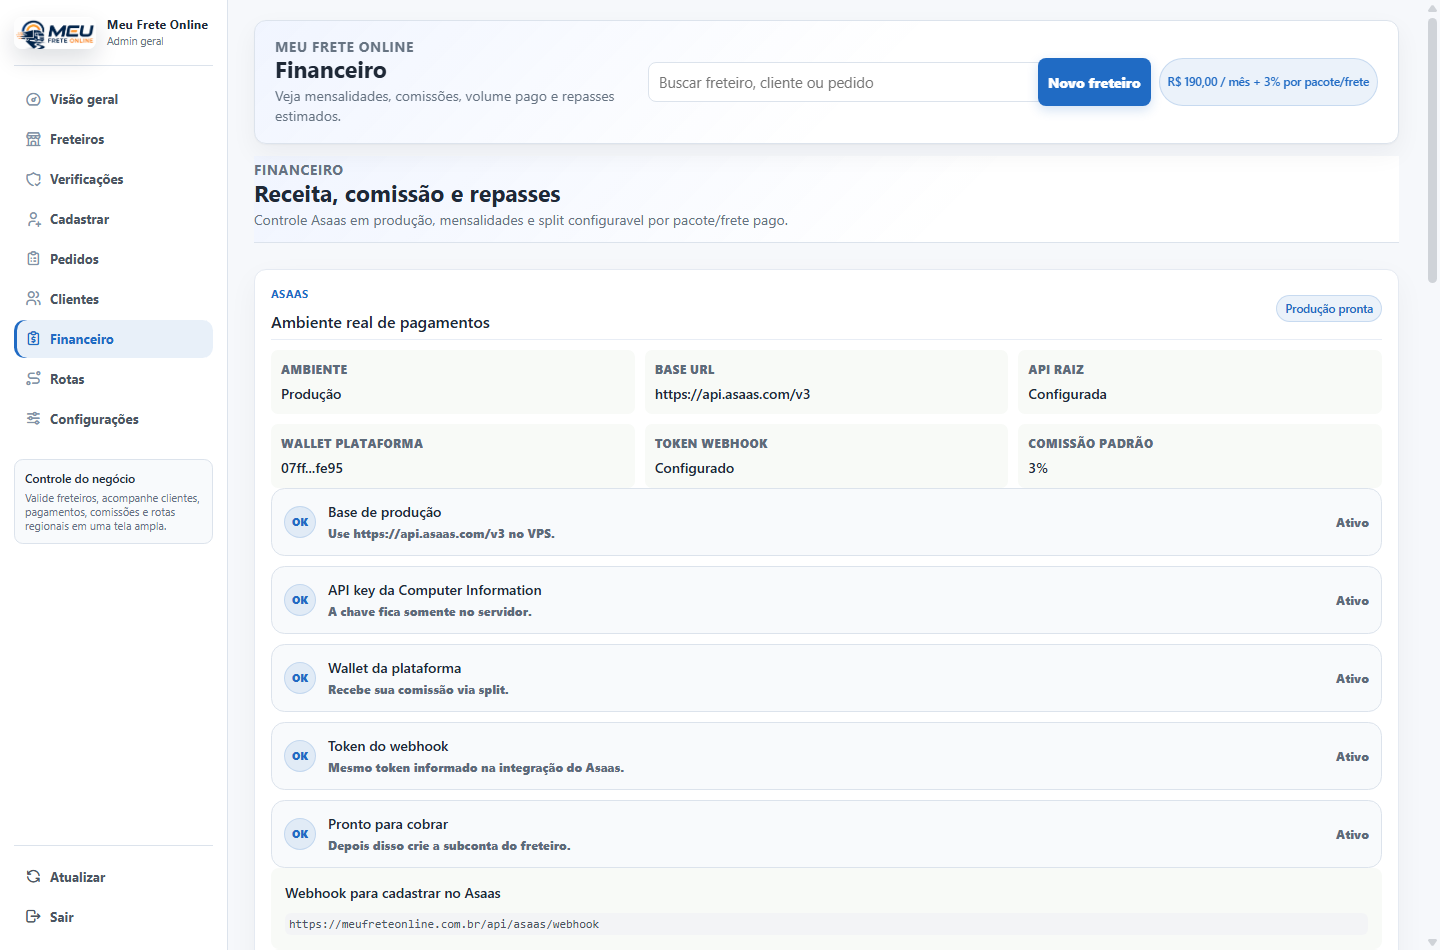Viewport: 1440px width, 950px height.
Task: Click the webhook URL code box
Action: (x=826, y=924)
